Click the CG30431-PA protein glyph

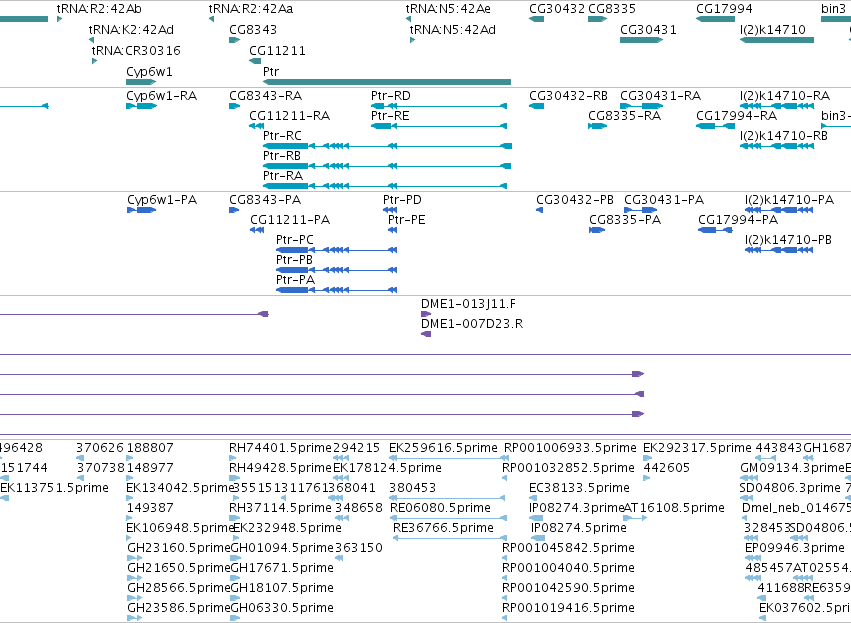(x=640, y=210)
